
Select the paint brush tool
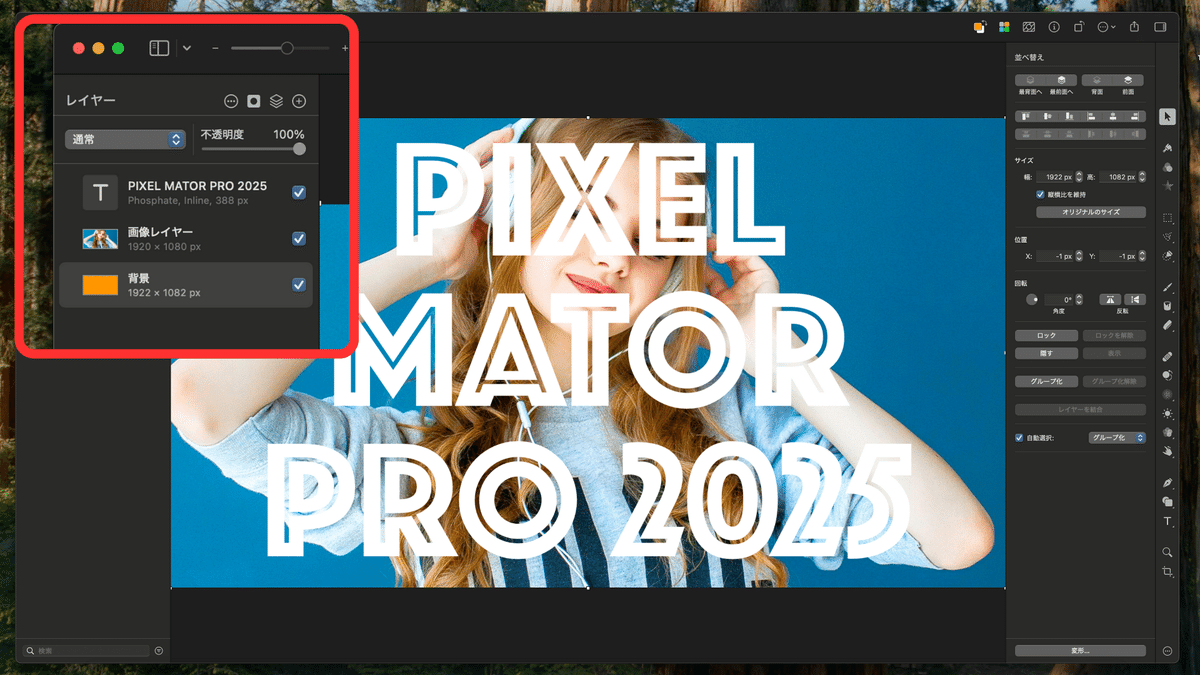click(1167, 287)
